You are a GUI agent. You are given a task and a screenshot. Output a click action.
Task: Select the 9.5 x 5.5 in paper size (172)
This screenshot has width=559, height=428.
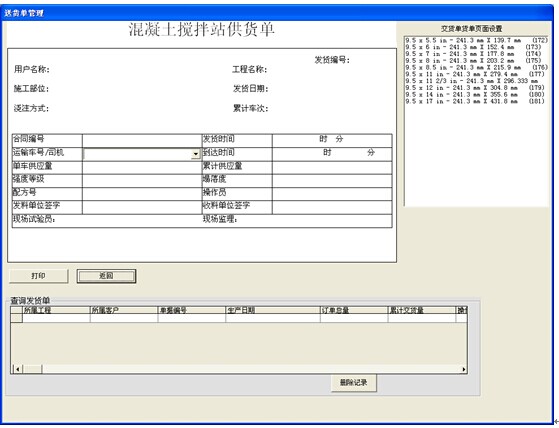(x=476, y=40)
